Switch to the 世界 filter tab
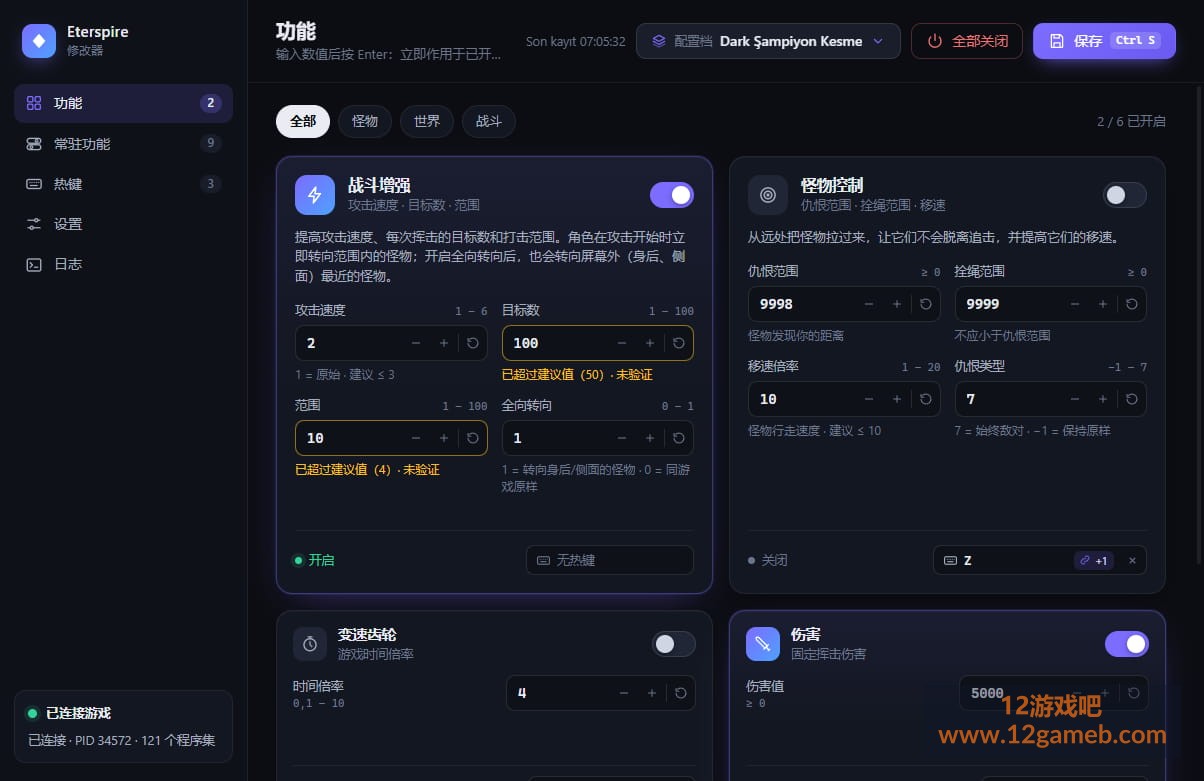Image resolution: width=1204 pixels, height=781 pixels. [427, 121]
